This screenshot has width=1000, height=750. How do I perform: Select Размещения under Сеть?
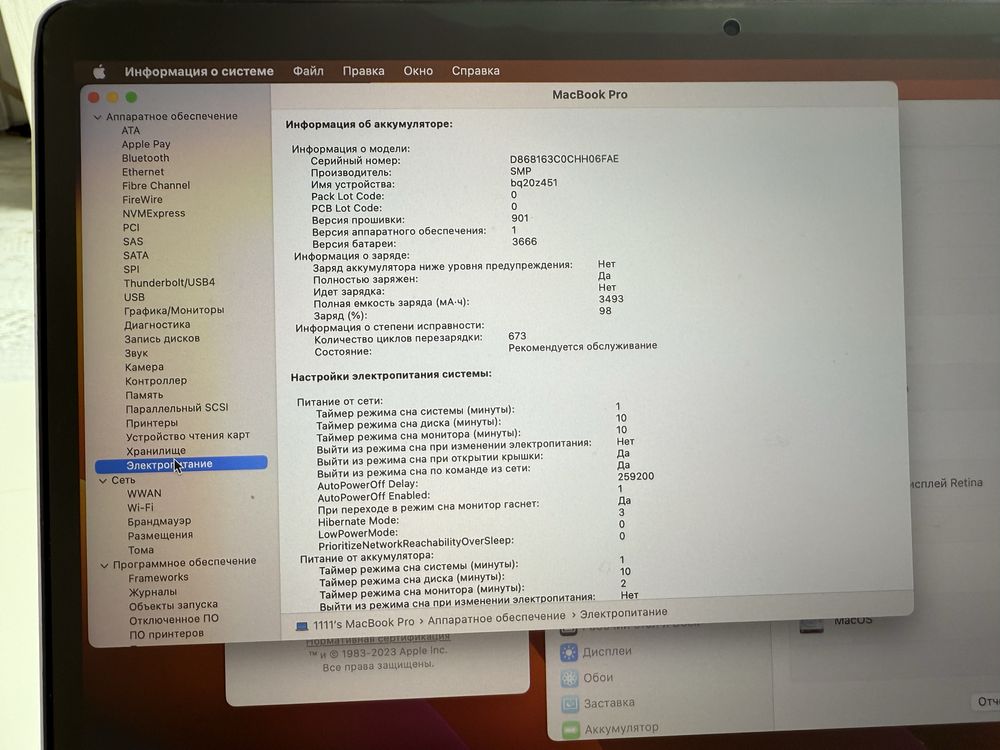[x=160, y=536]
